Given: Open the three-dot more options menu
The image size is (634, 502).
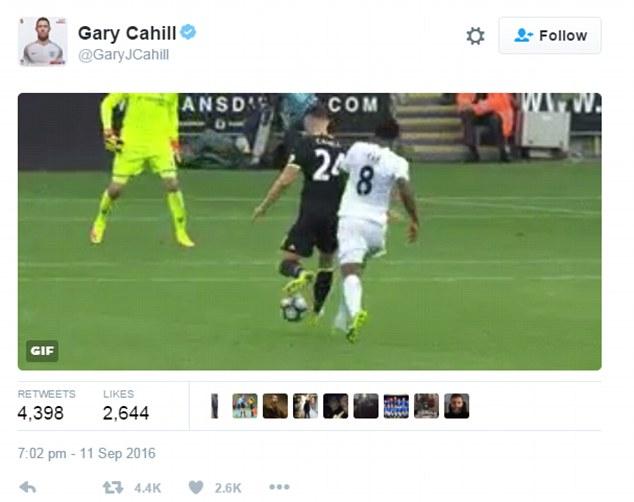Looking at the screenshot, I should (279, 487).
